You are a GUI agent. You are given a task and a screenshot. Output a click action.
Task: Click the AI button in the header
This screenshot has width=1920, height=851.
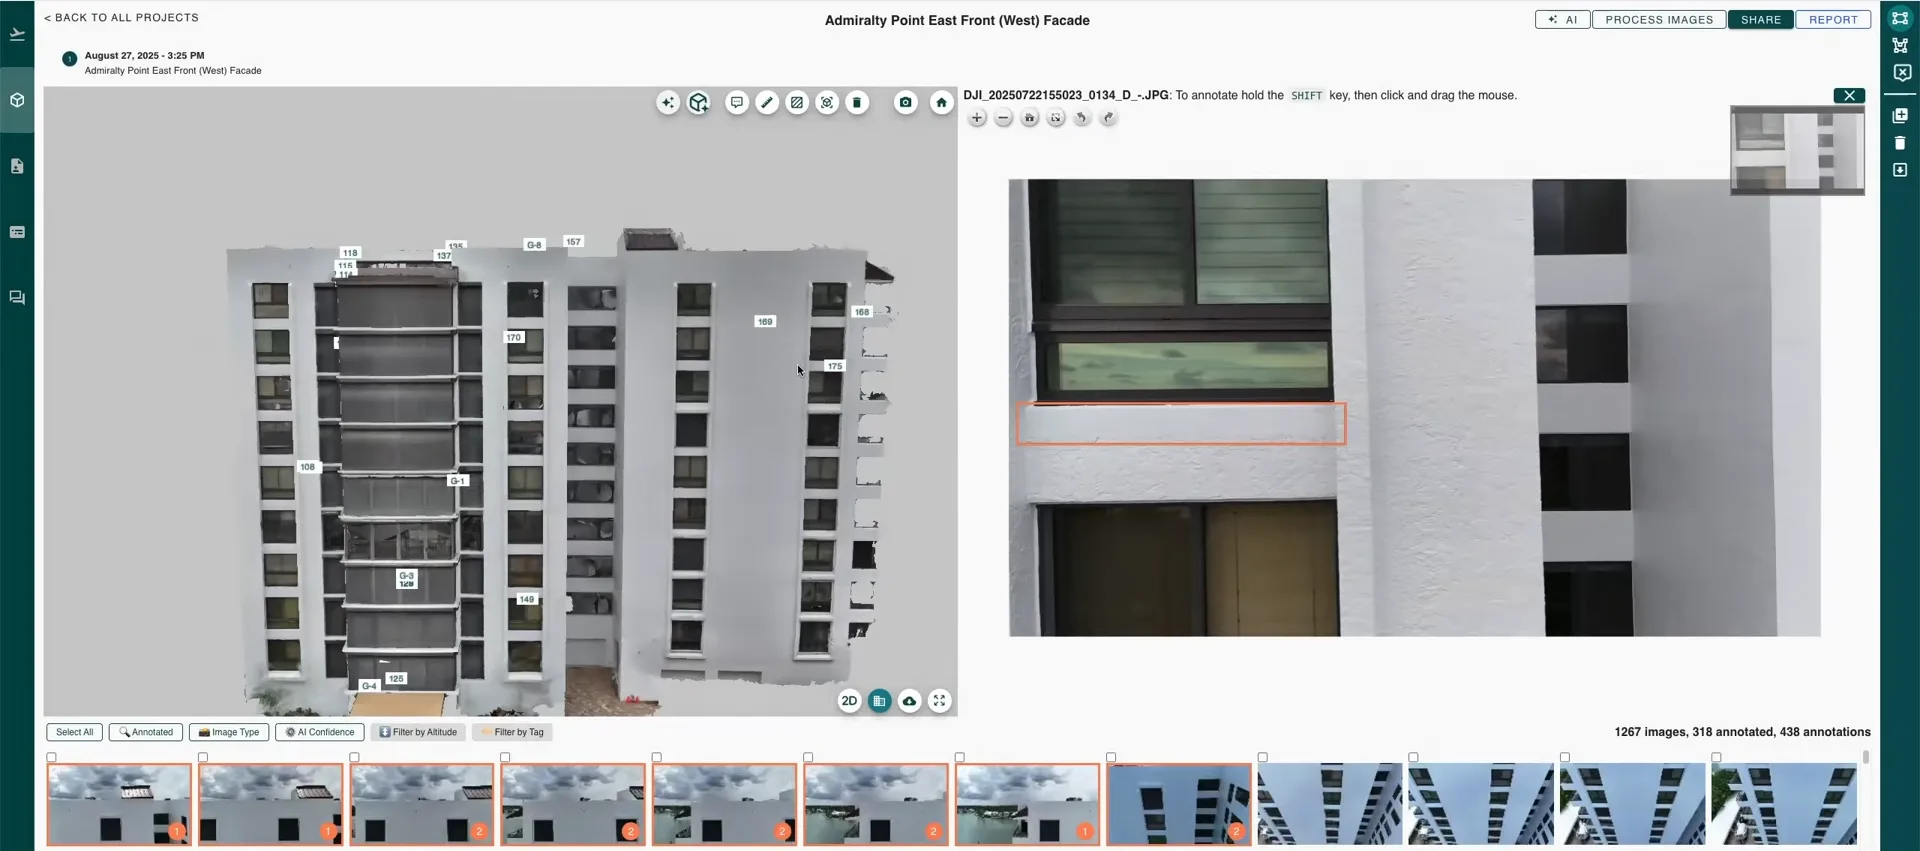1562,20
